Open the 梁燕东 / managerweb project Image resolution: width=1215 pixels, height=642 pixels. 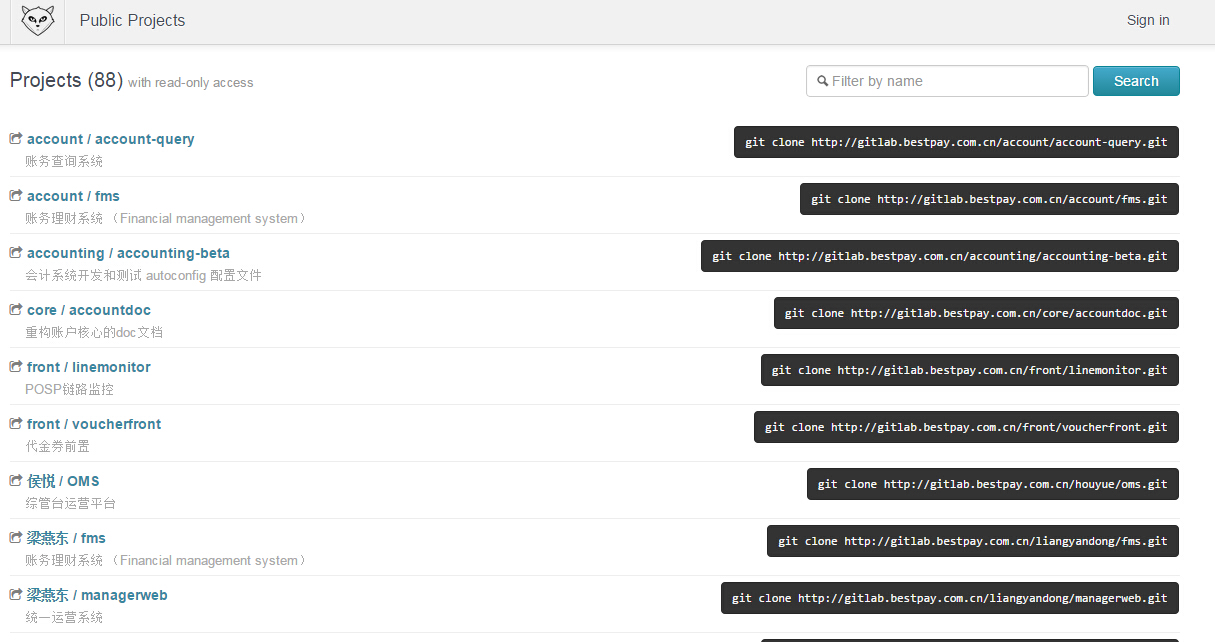[x=97, y=595]
